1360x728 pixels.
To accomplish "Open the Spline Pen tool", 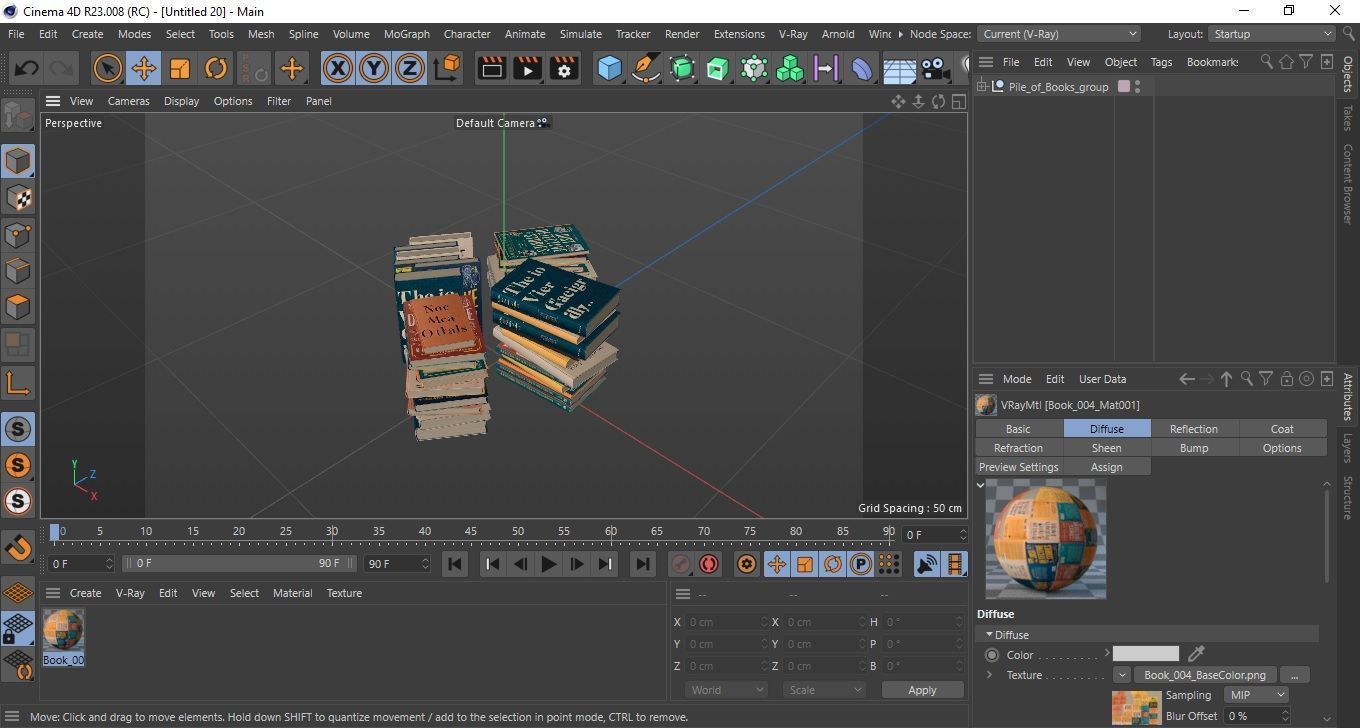I will pyautogui.click(x=646, y=69).
